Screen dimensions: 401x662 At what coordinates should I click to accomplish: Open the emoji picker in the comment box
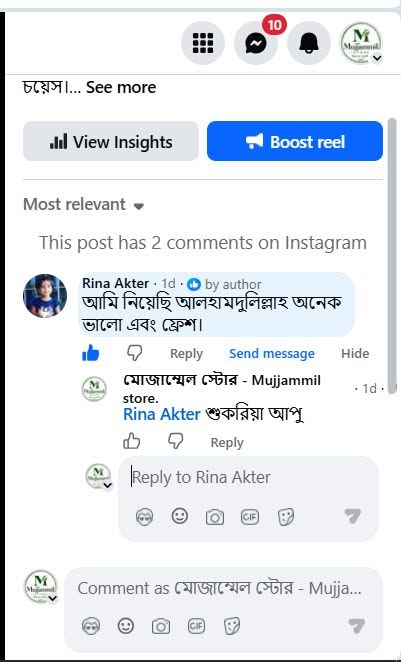coord(126,626)
